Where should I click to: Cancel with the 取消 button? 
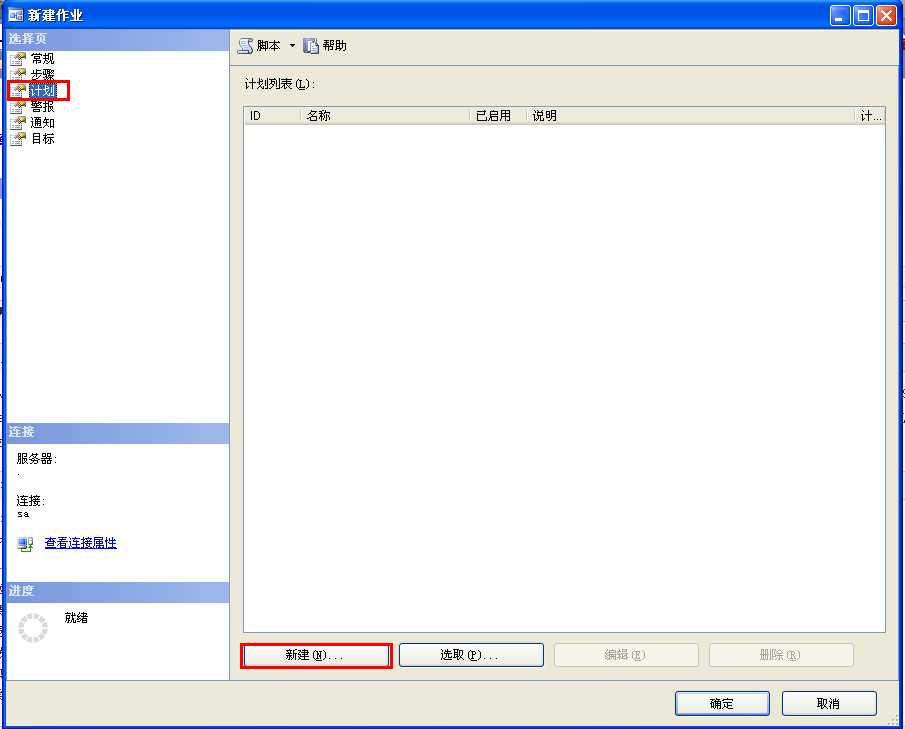pyautogui.click(x=829, y=704)
